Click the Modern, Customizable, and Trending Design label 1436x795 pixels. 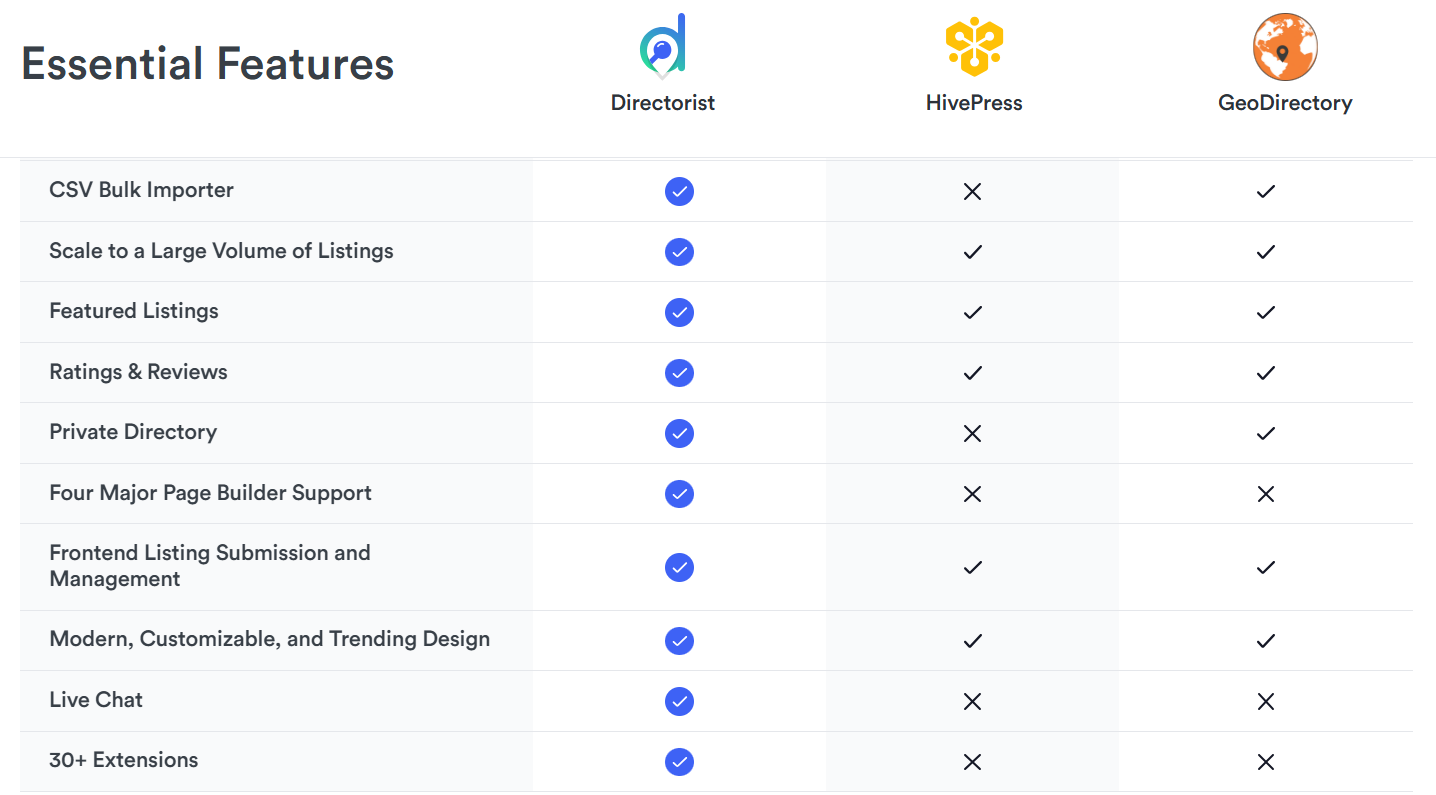coord(269,639)
